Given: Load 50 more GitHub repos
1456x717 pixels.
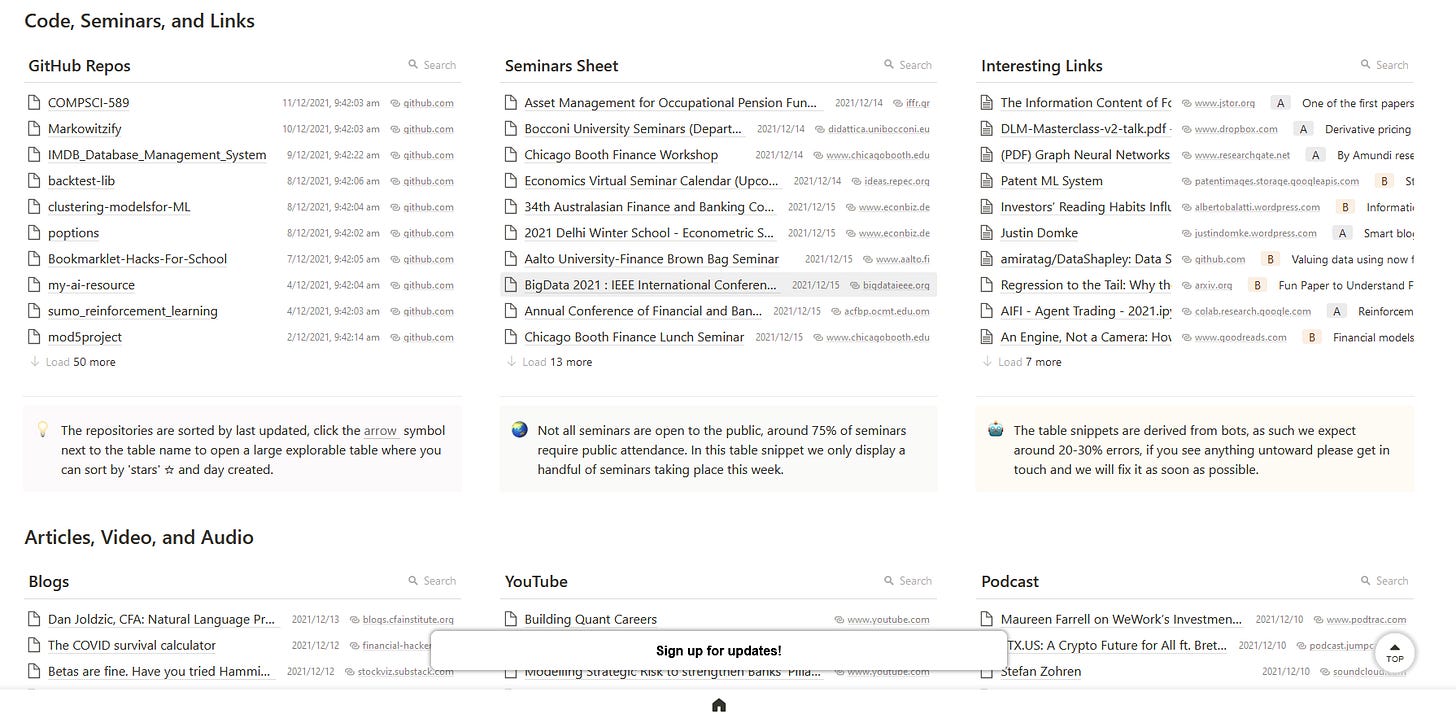Looking at the screenshot, I should (x=73, y=362).
